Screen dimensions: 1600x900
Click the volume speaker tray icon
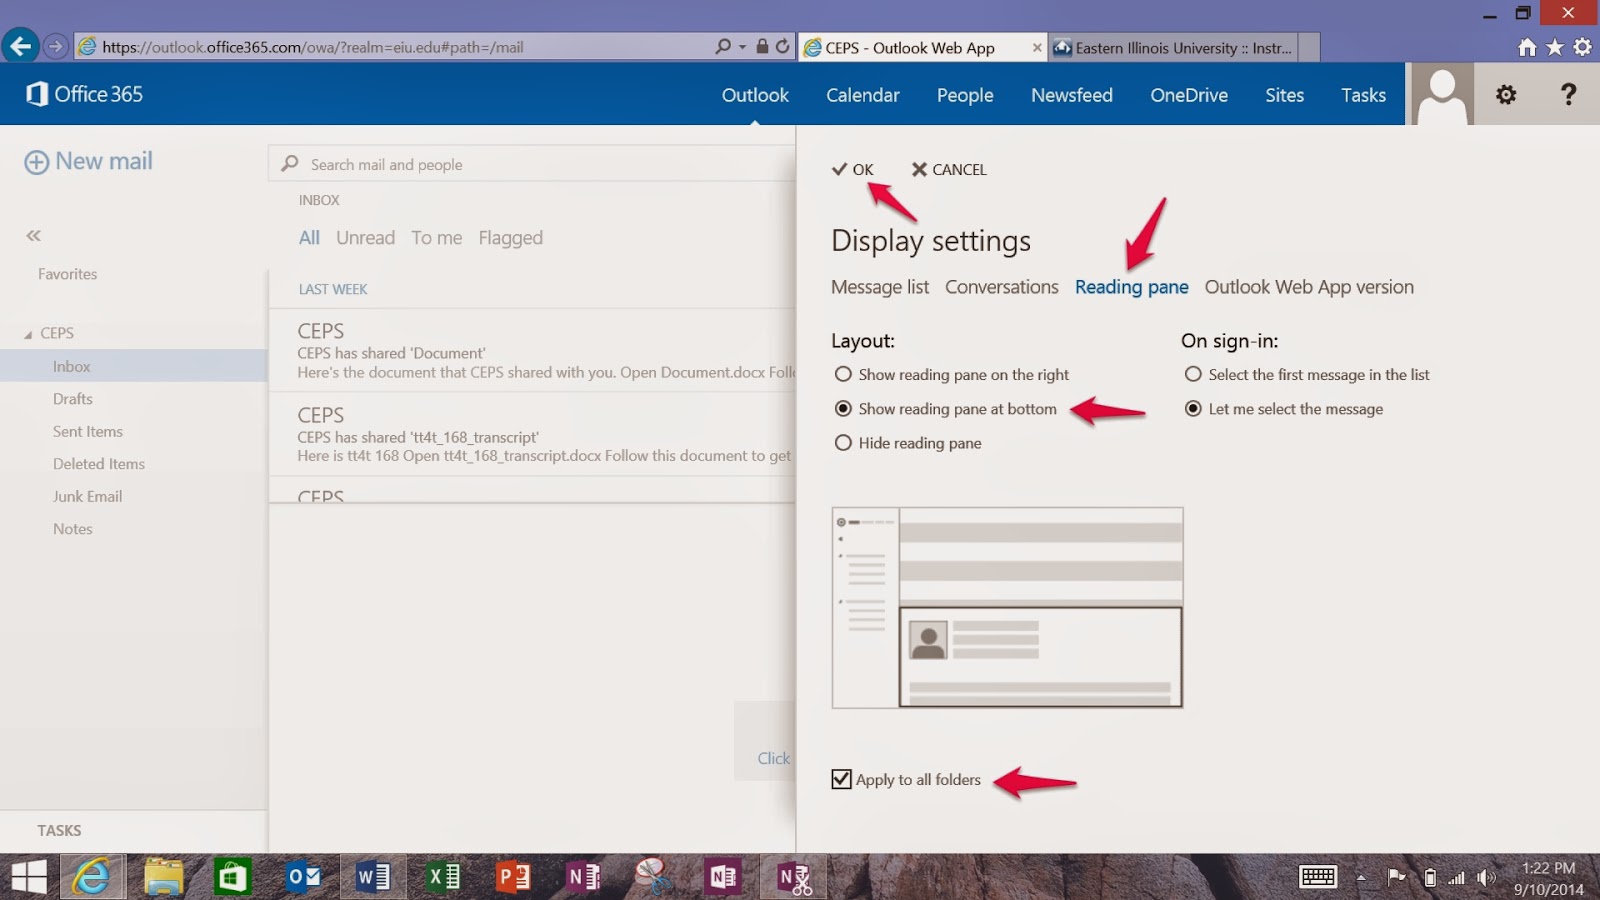pos(1486,878)
